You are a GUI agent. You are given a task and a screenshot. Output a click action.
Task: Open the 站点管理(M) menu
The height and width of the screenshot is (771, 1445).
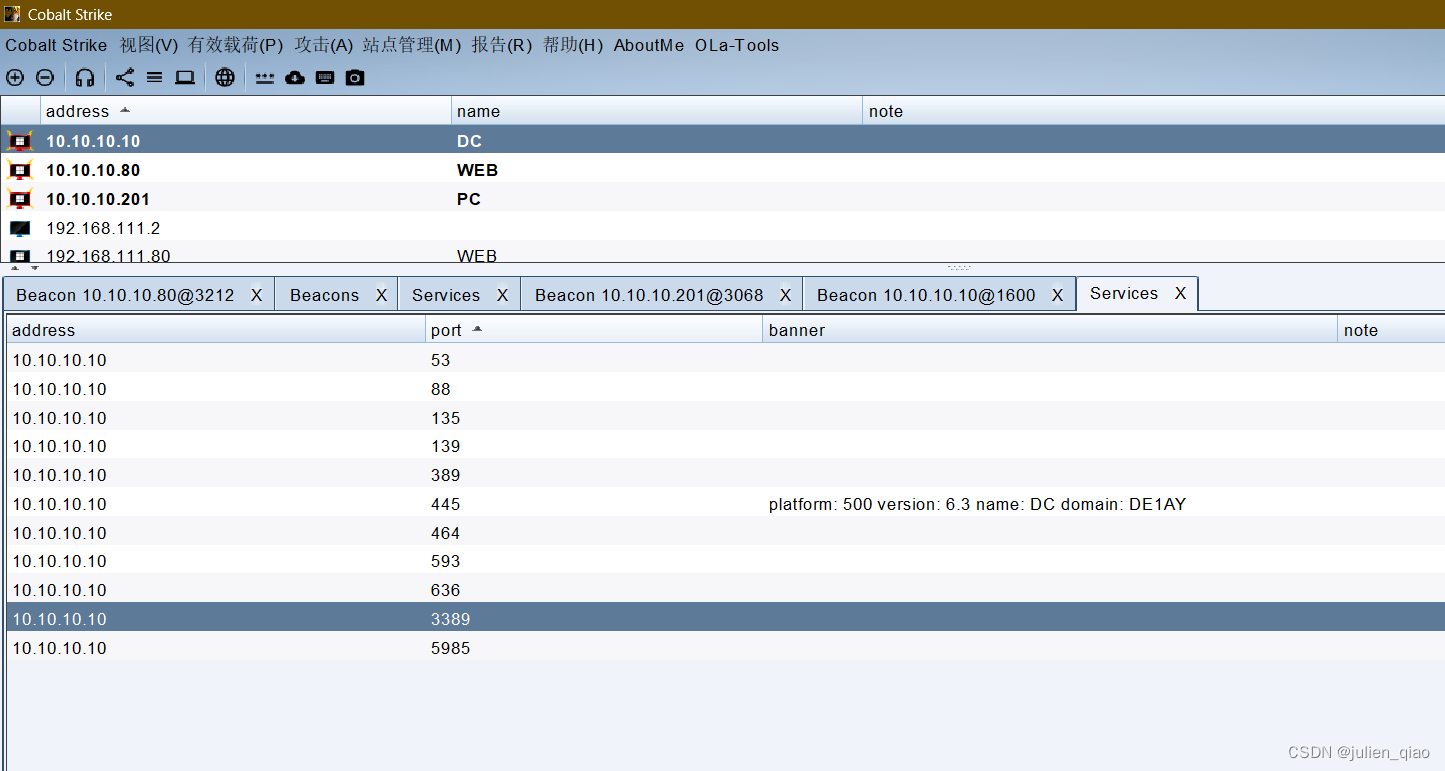(412, 45)
